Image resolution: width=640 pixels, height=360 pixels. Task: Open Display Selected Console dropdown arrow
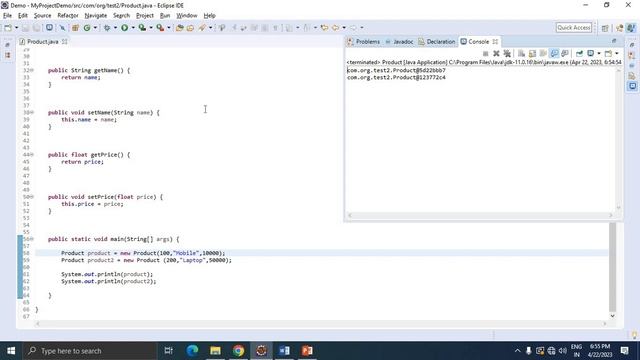[x=599, y=53]
